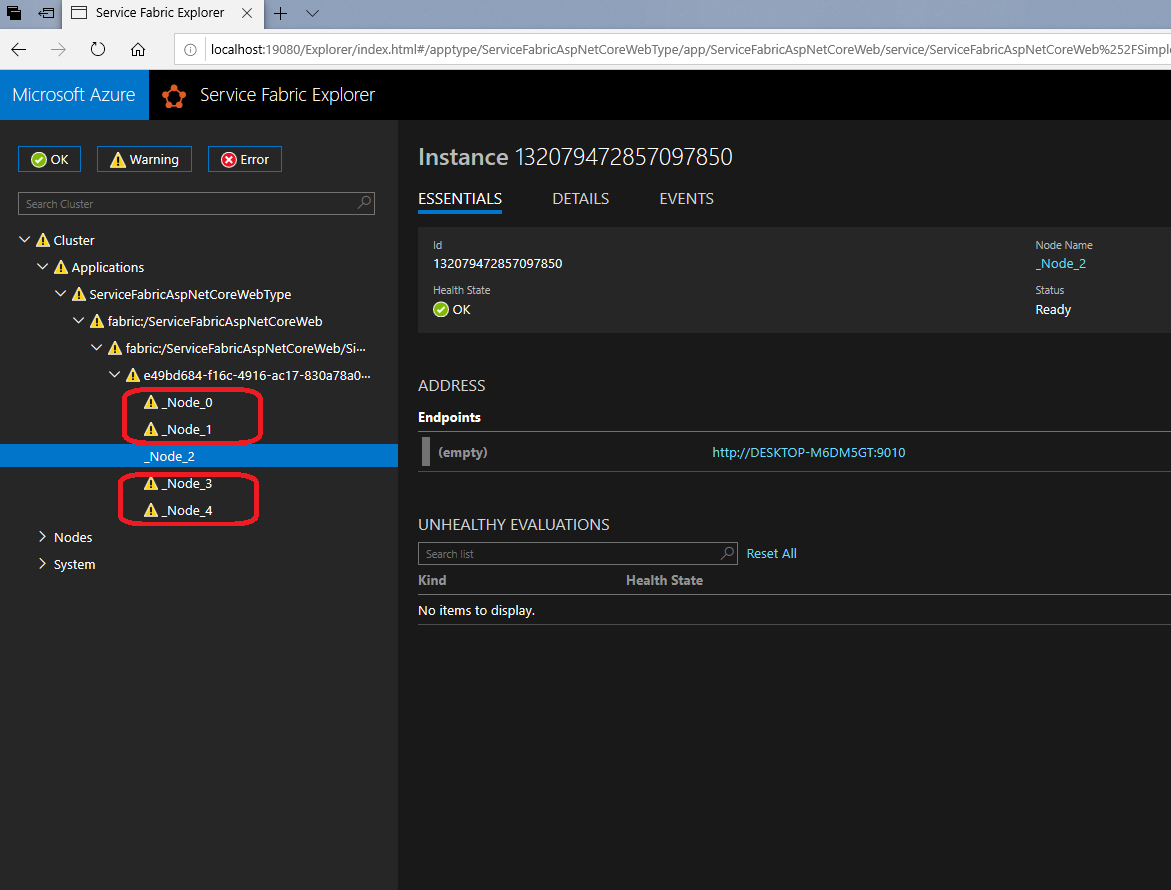Open the _Node_2 node name link
Image resolution: width=1171 pixels, height=890 pixels.
tap(1060, 264)
